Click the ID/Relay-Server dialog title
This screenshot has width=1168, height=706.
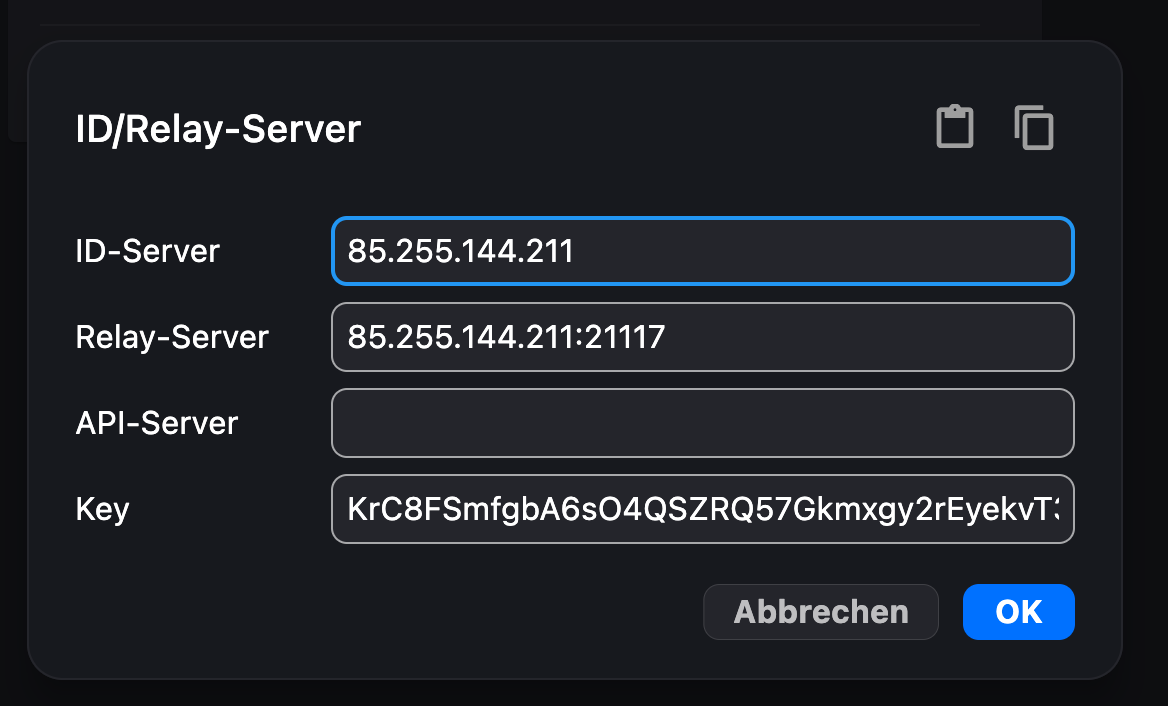218,130
